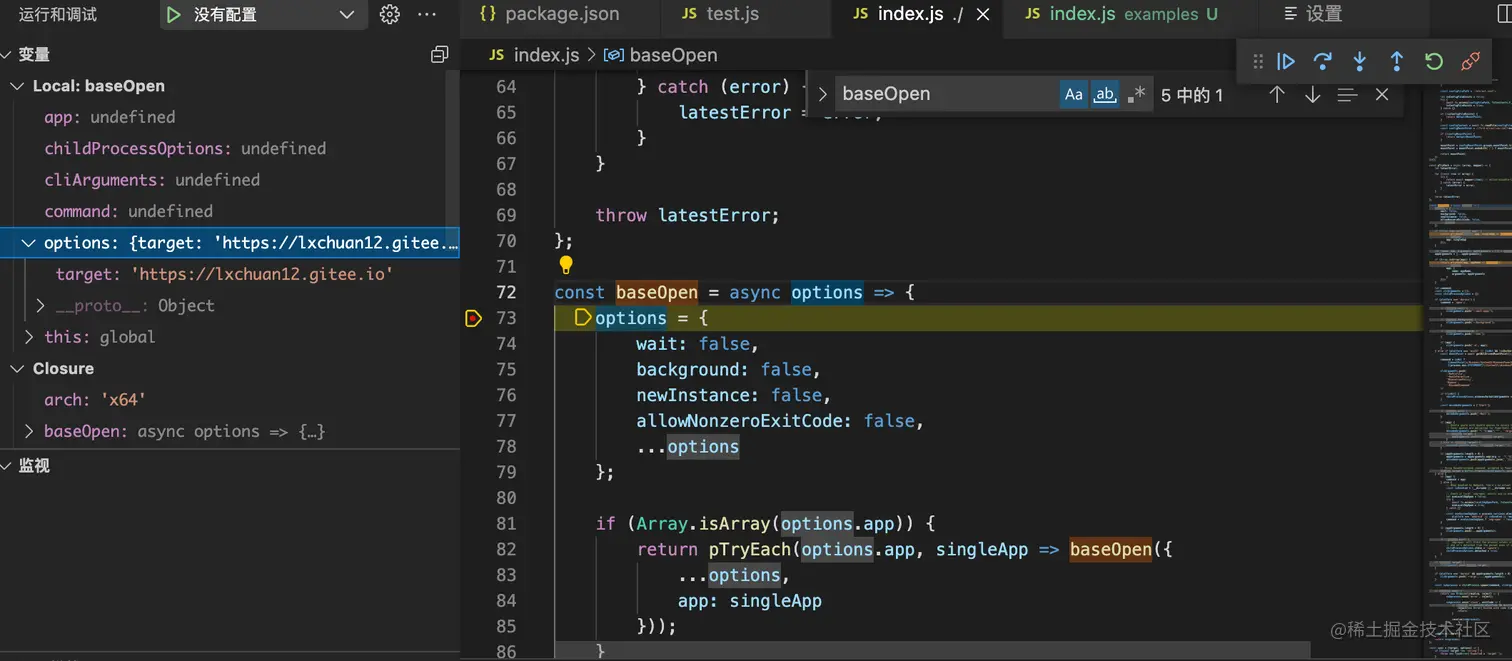Click the breakpoint on line 73

[x=473, y=318]
